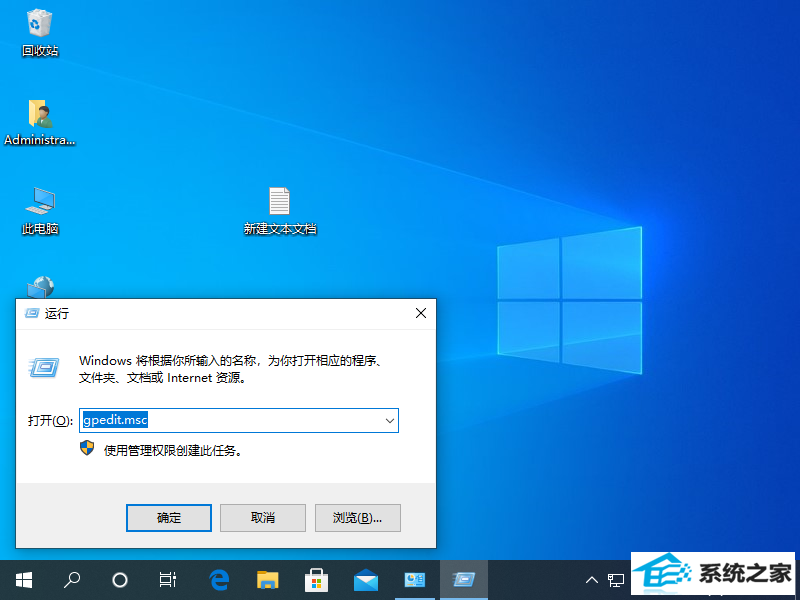Show hidden system tray icons

592,580
